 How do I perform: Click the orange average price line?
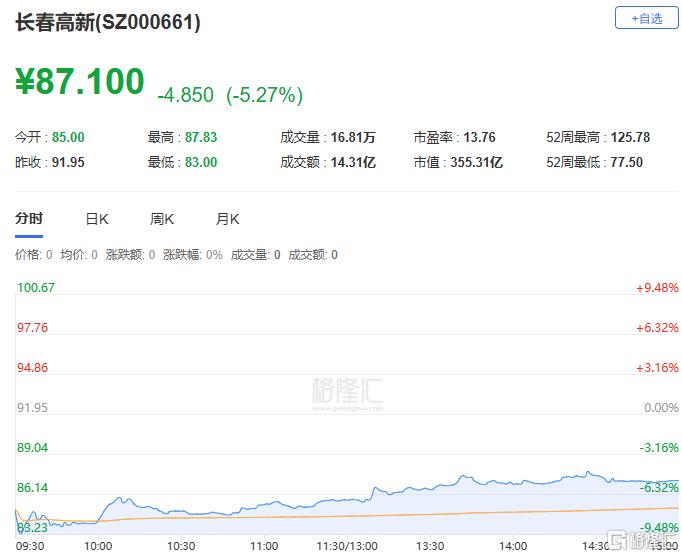(x=348, y=516)
